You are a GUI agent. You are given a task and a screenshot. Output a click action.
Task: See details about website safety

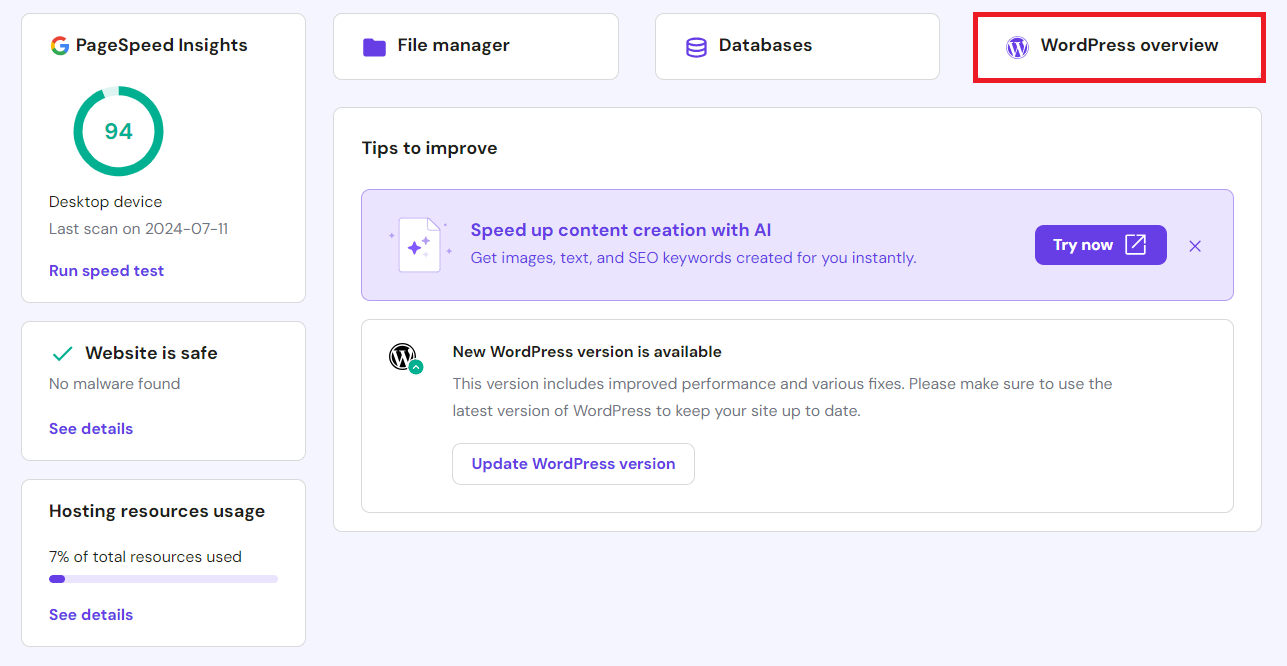[91, 428]
